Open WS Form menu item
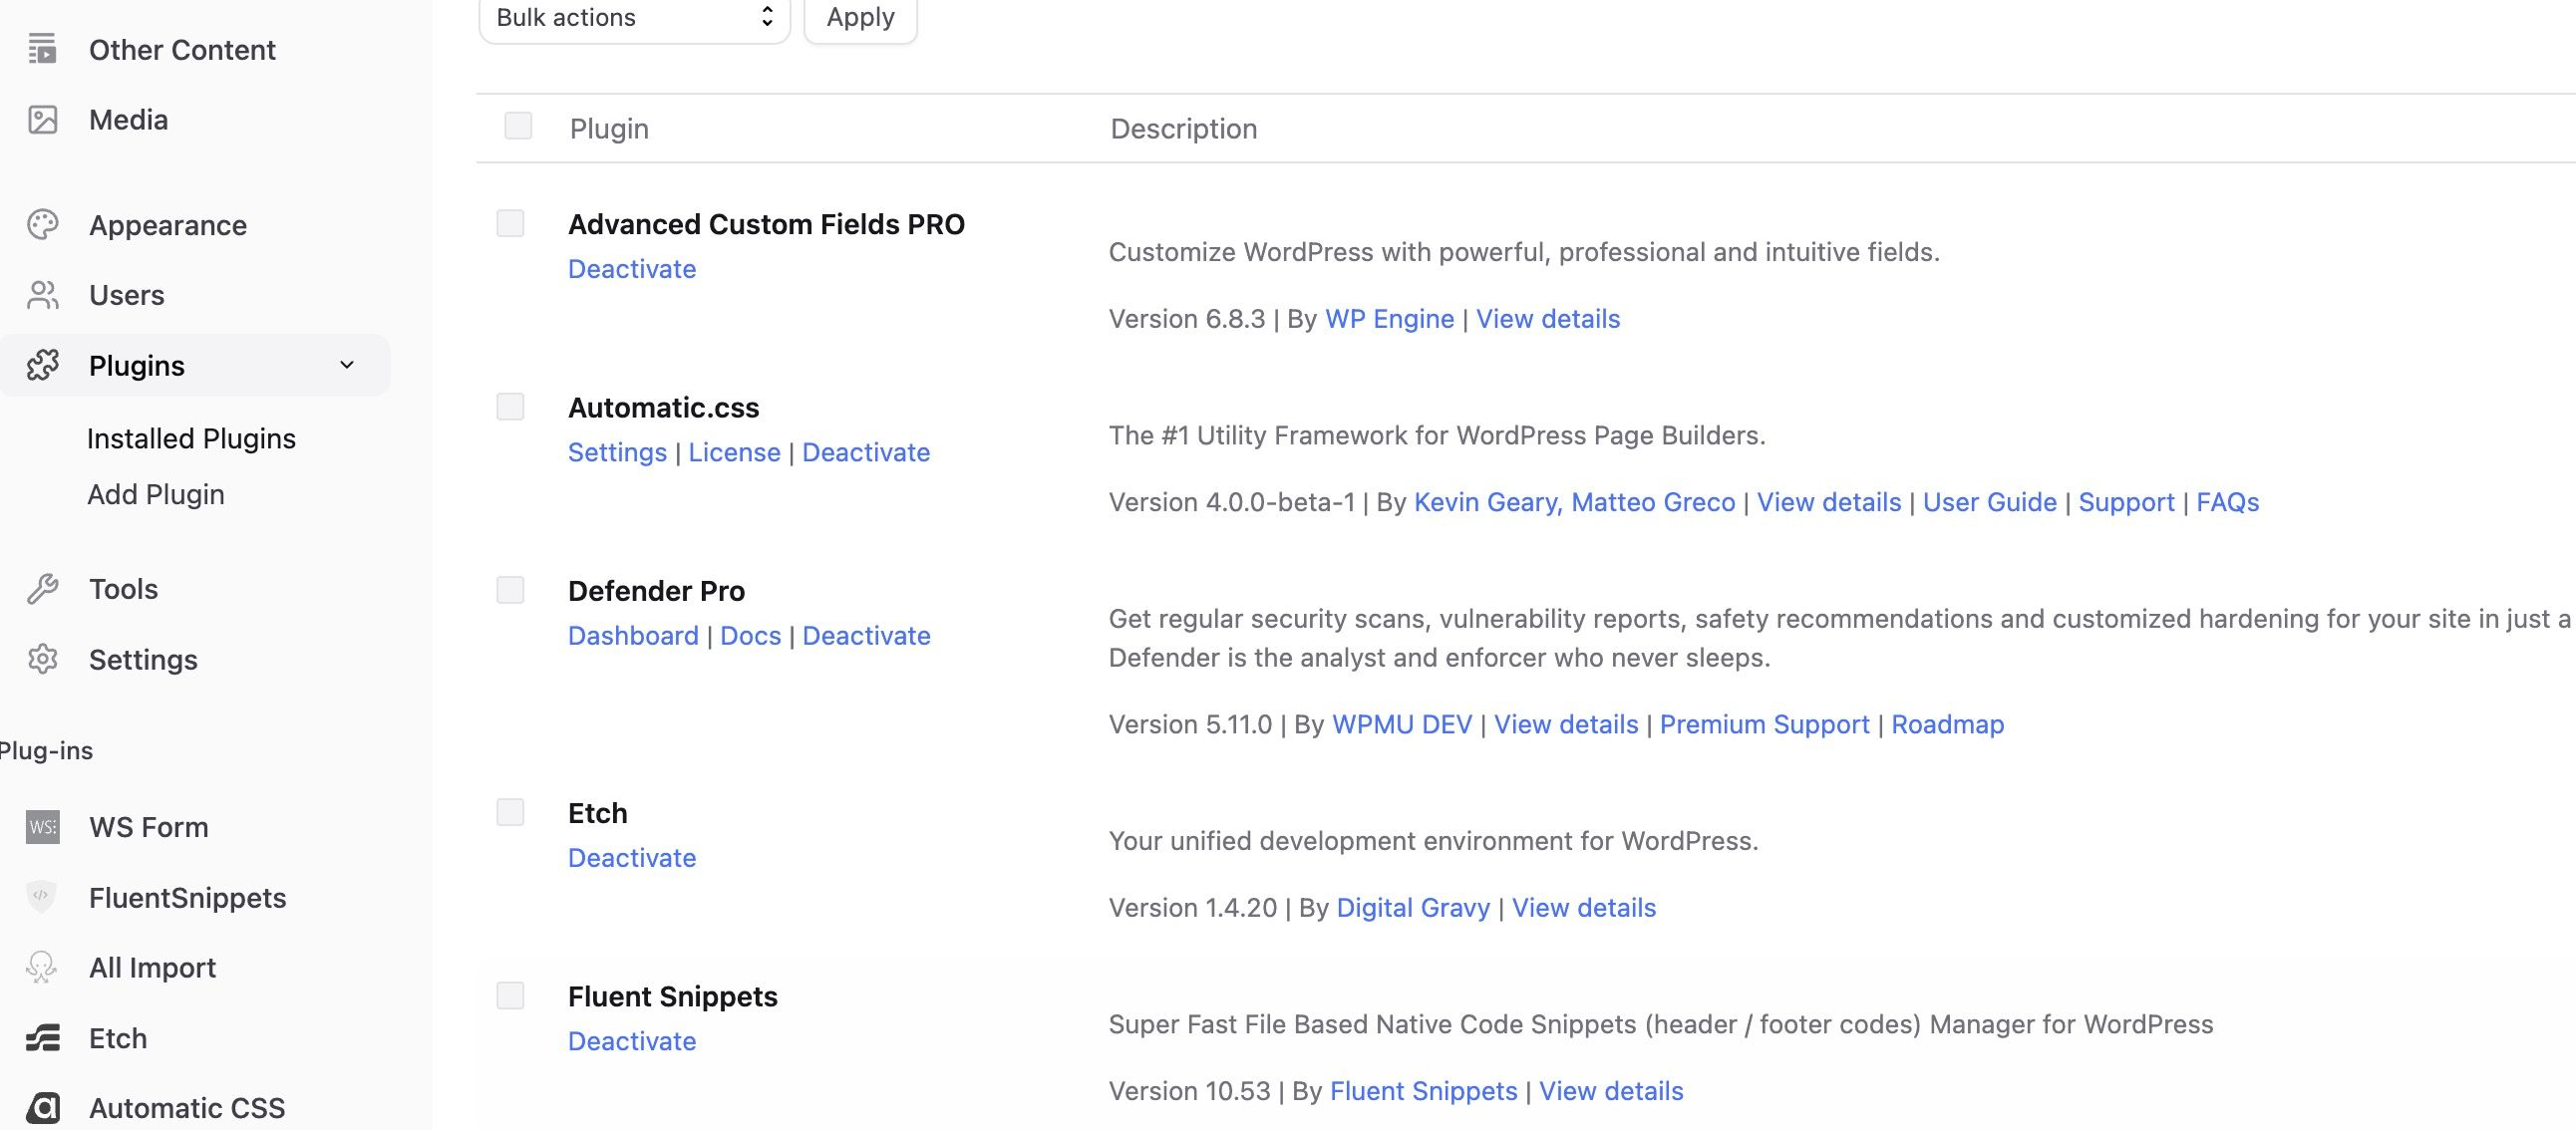 (x=148, y=827)
